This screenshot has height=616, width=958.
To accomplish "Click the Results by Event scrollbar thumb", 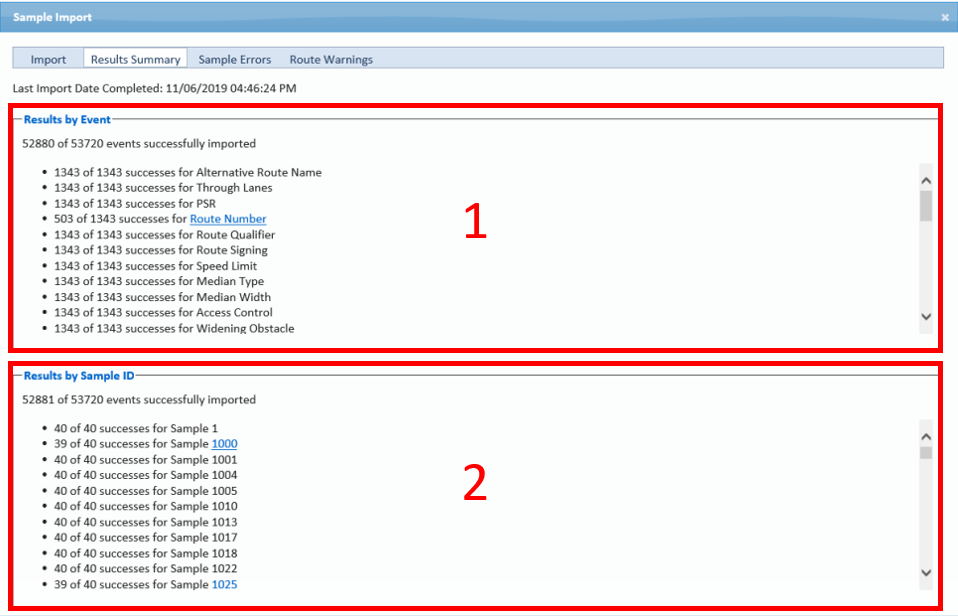I will click(926, 206).
